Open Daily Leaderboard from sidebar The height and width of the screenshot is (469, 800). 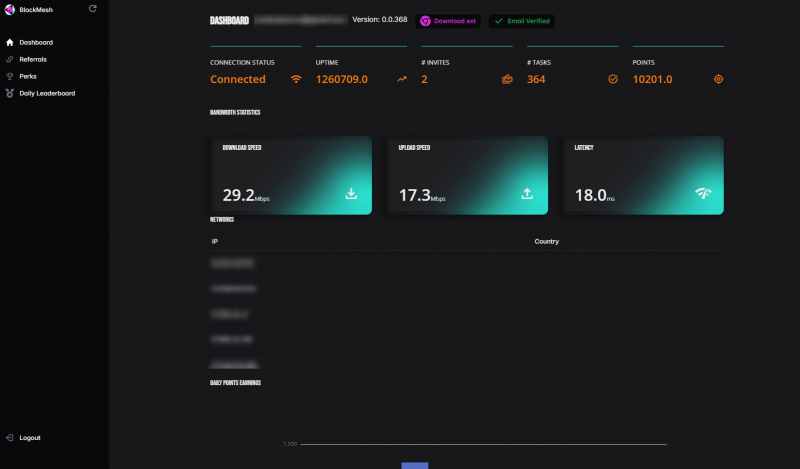(x=46, y=93)
